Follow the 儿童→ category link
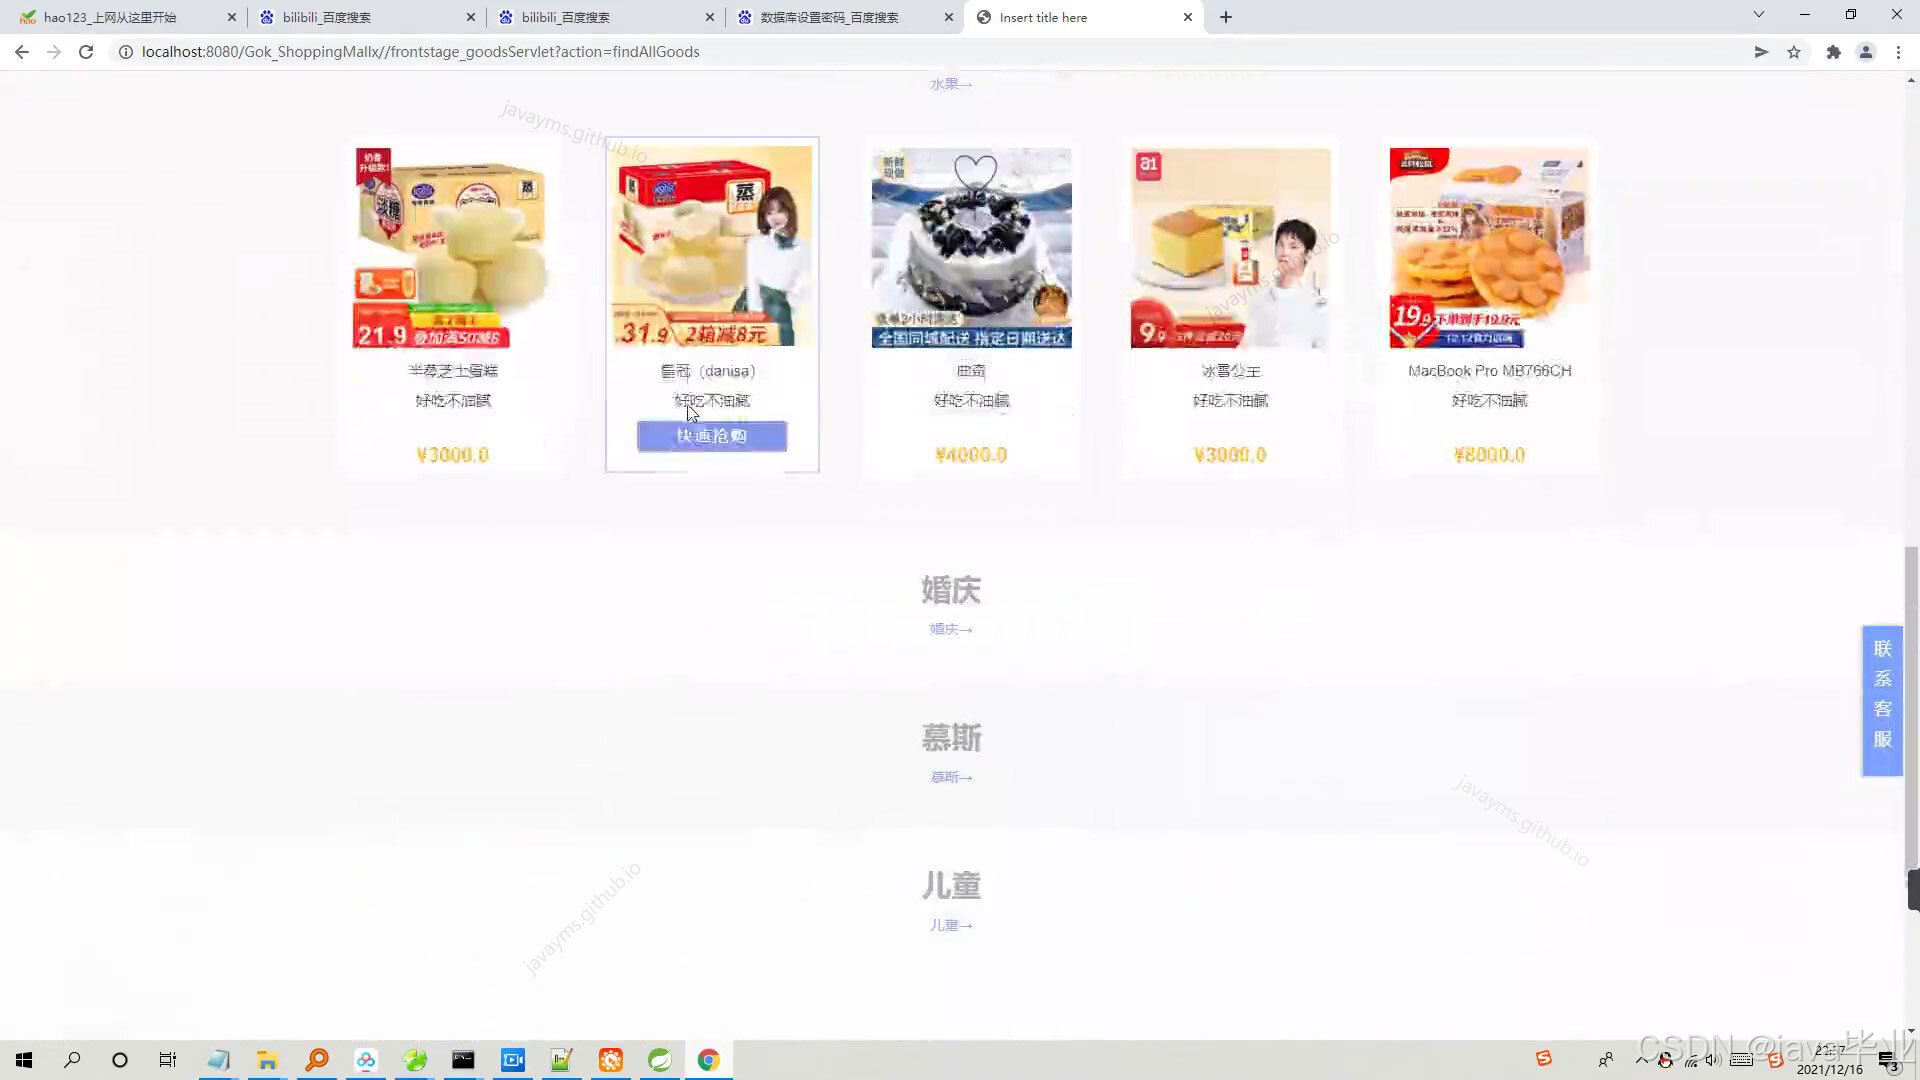The height and width of the screenshot is (1080, 1920). click(x=951, y=925)
